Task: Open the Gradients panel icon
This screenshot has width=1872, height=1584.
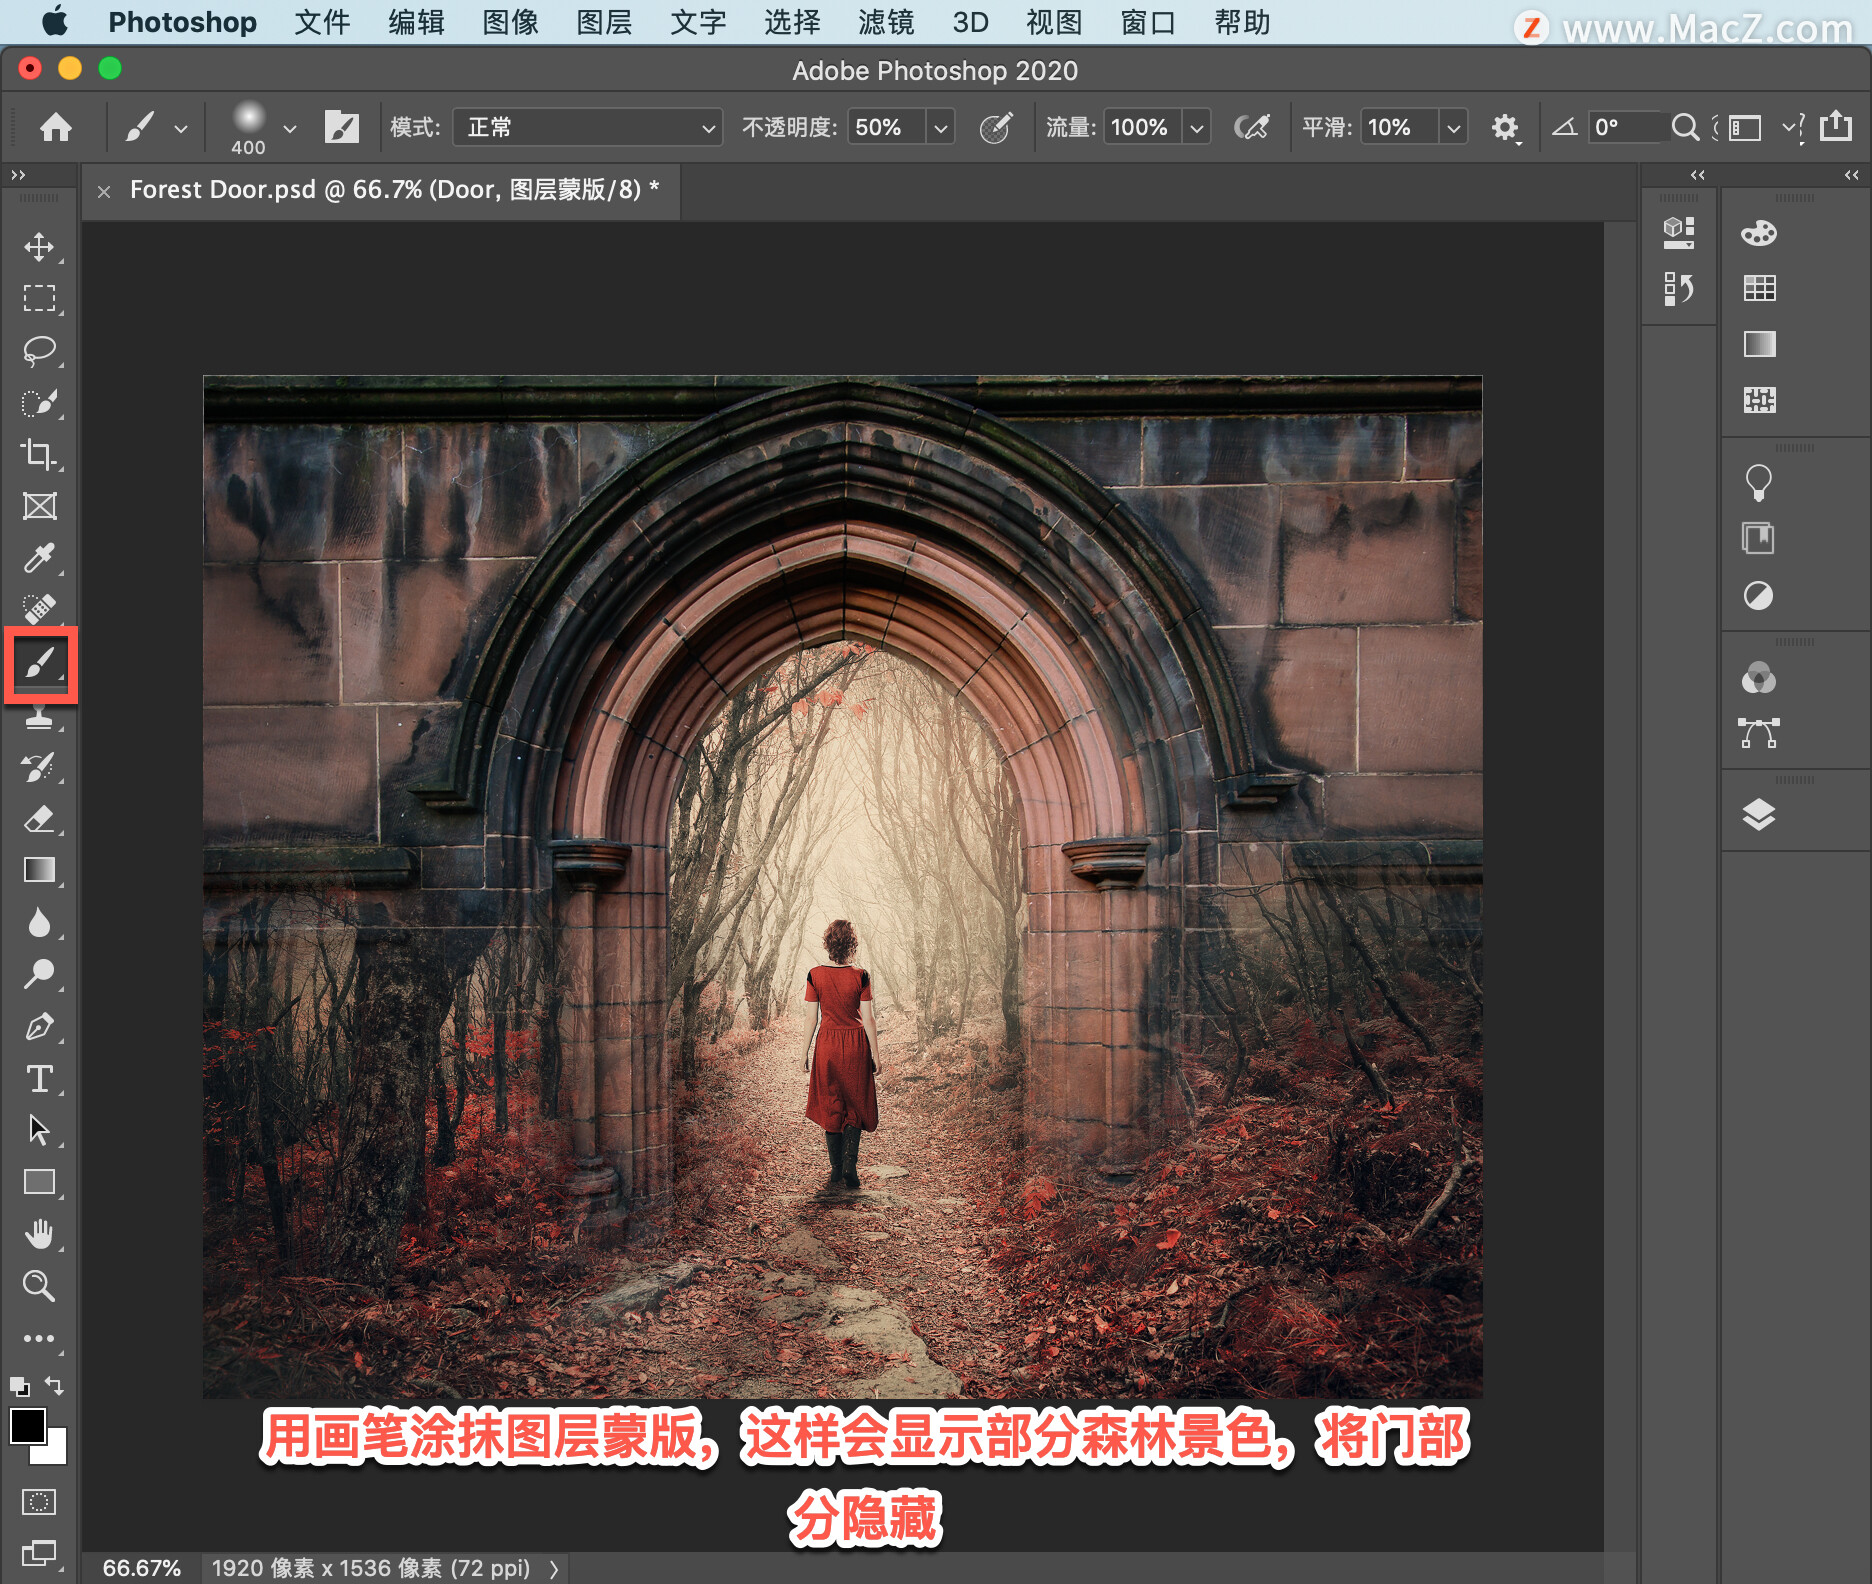Action: point(1759,344)
